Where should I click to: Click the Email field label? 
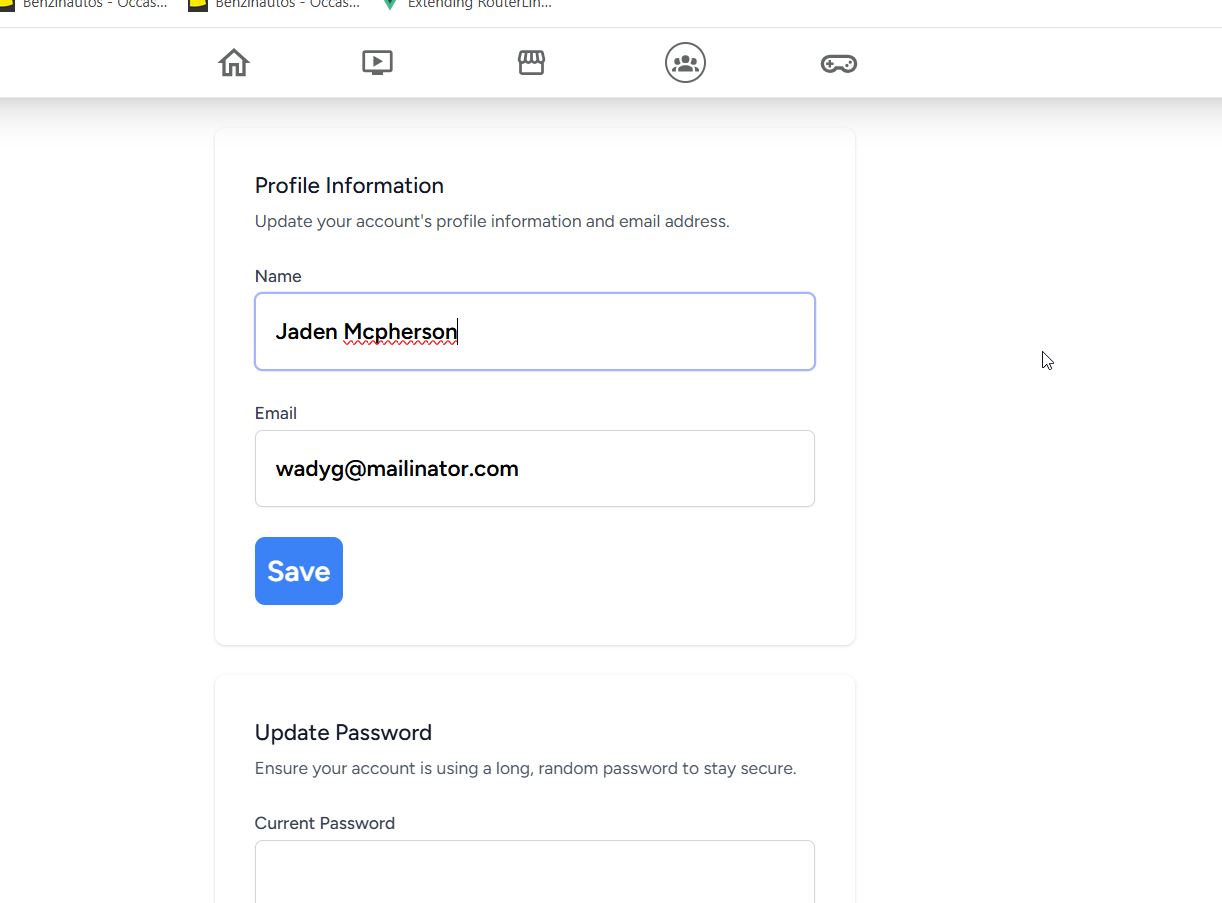[x=276, y=413]
